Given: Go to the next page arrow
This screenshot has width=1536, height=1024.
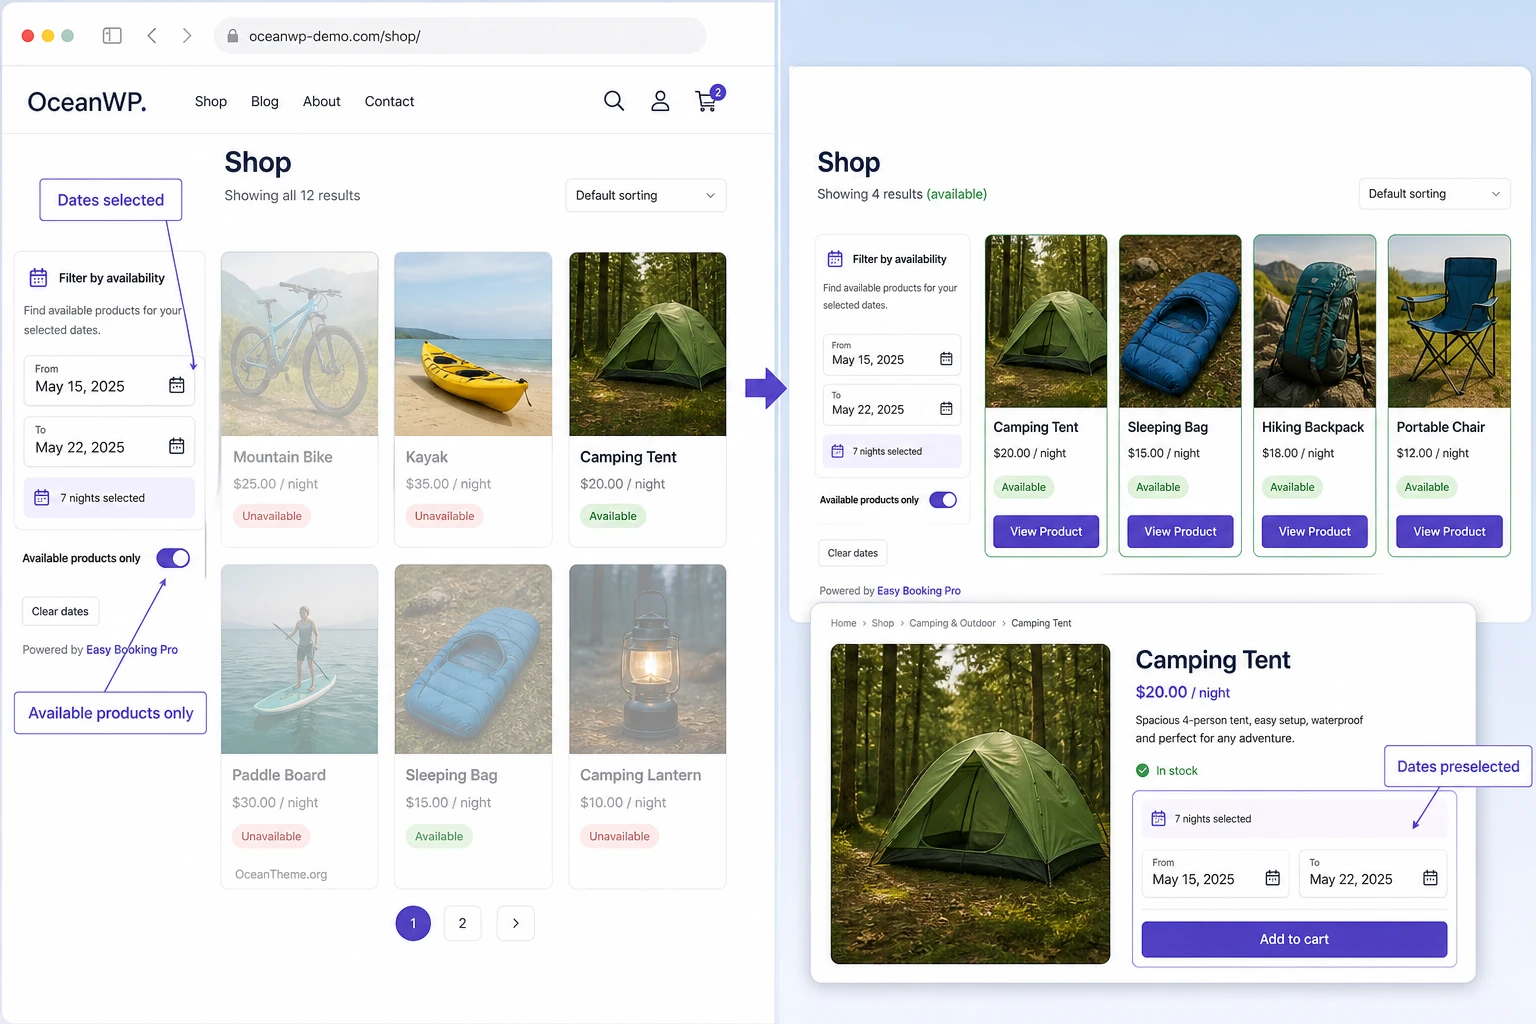Looking at the screenshot, I should point(515,923).
